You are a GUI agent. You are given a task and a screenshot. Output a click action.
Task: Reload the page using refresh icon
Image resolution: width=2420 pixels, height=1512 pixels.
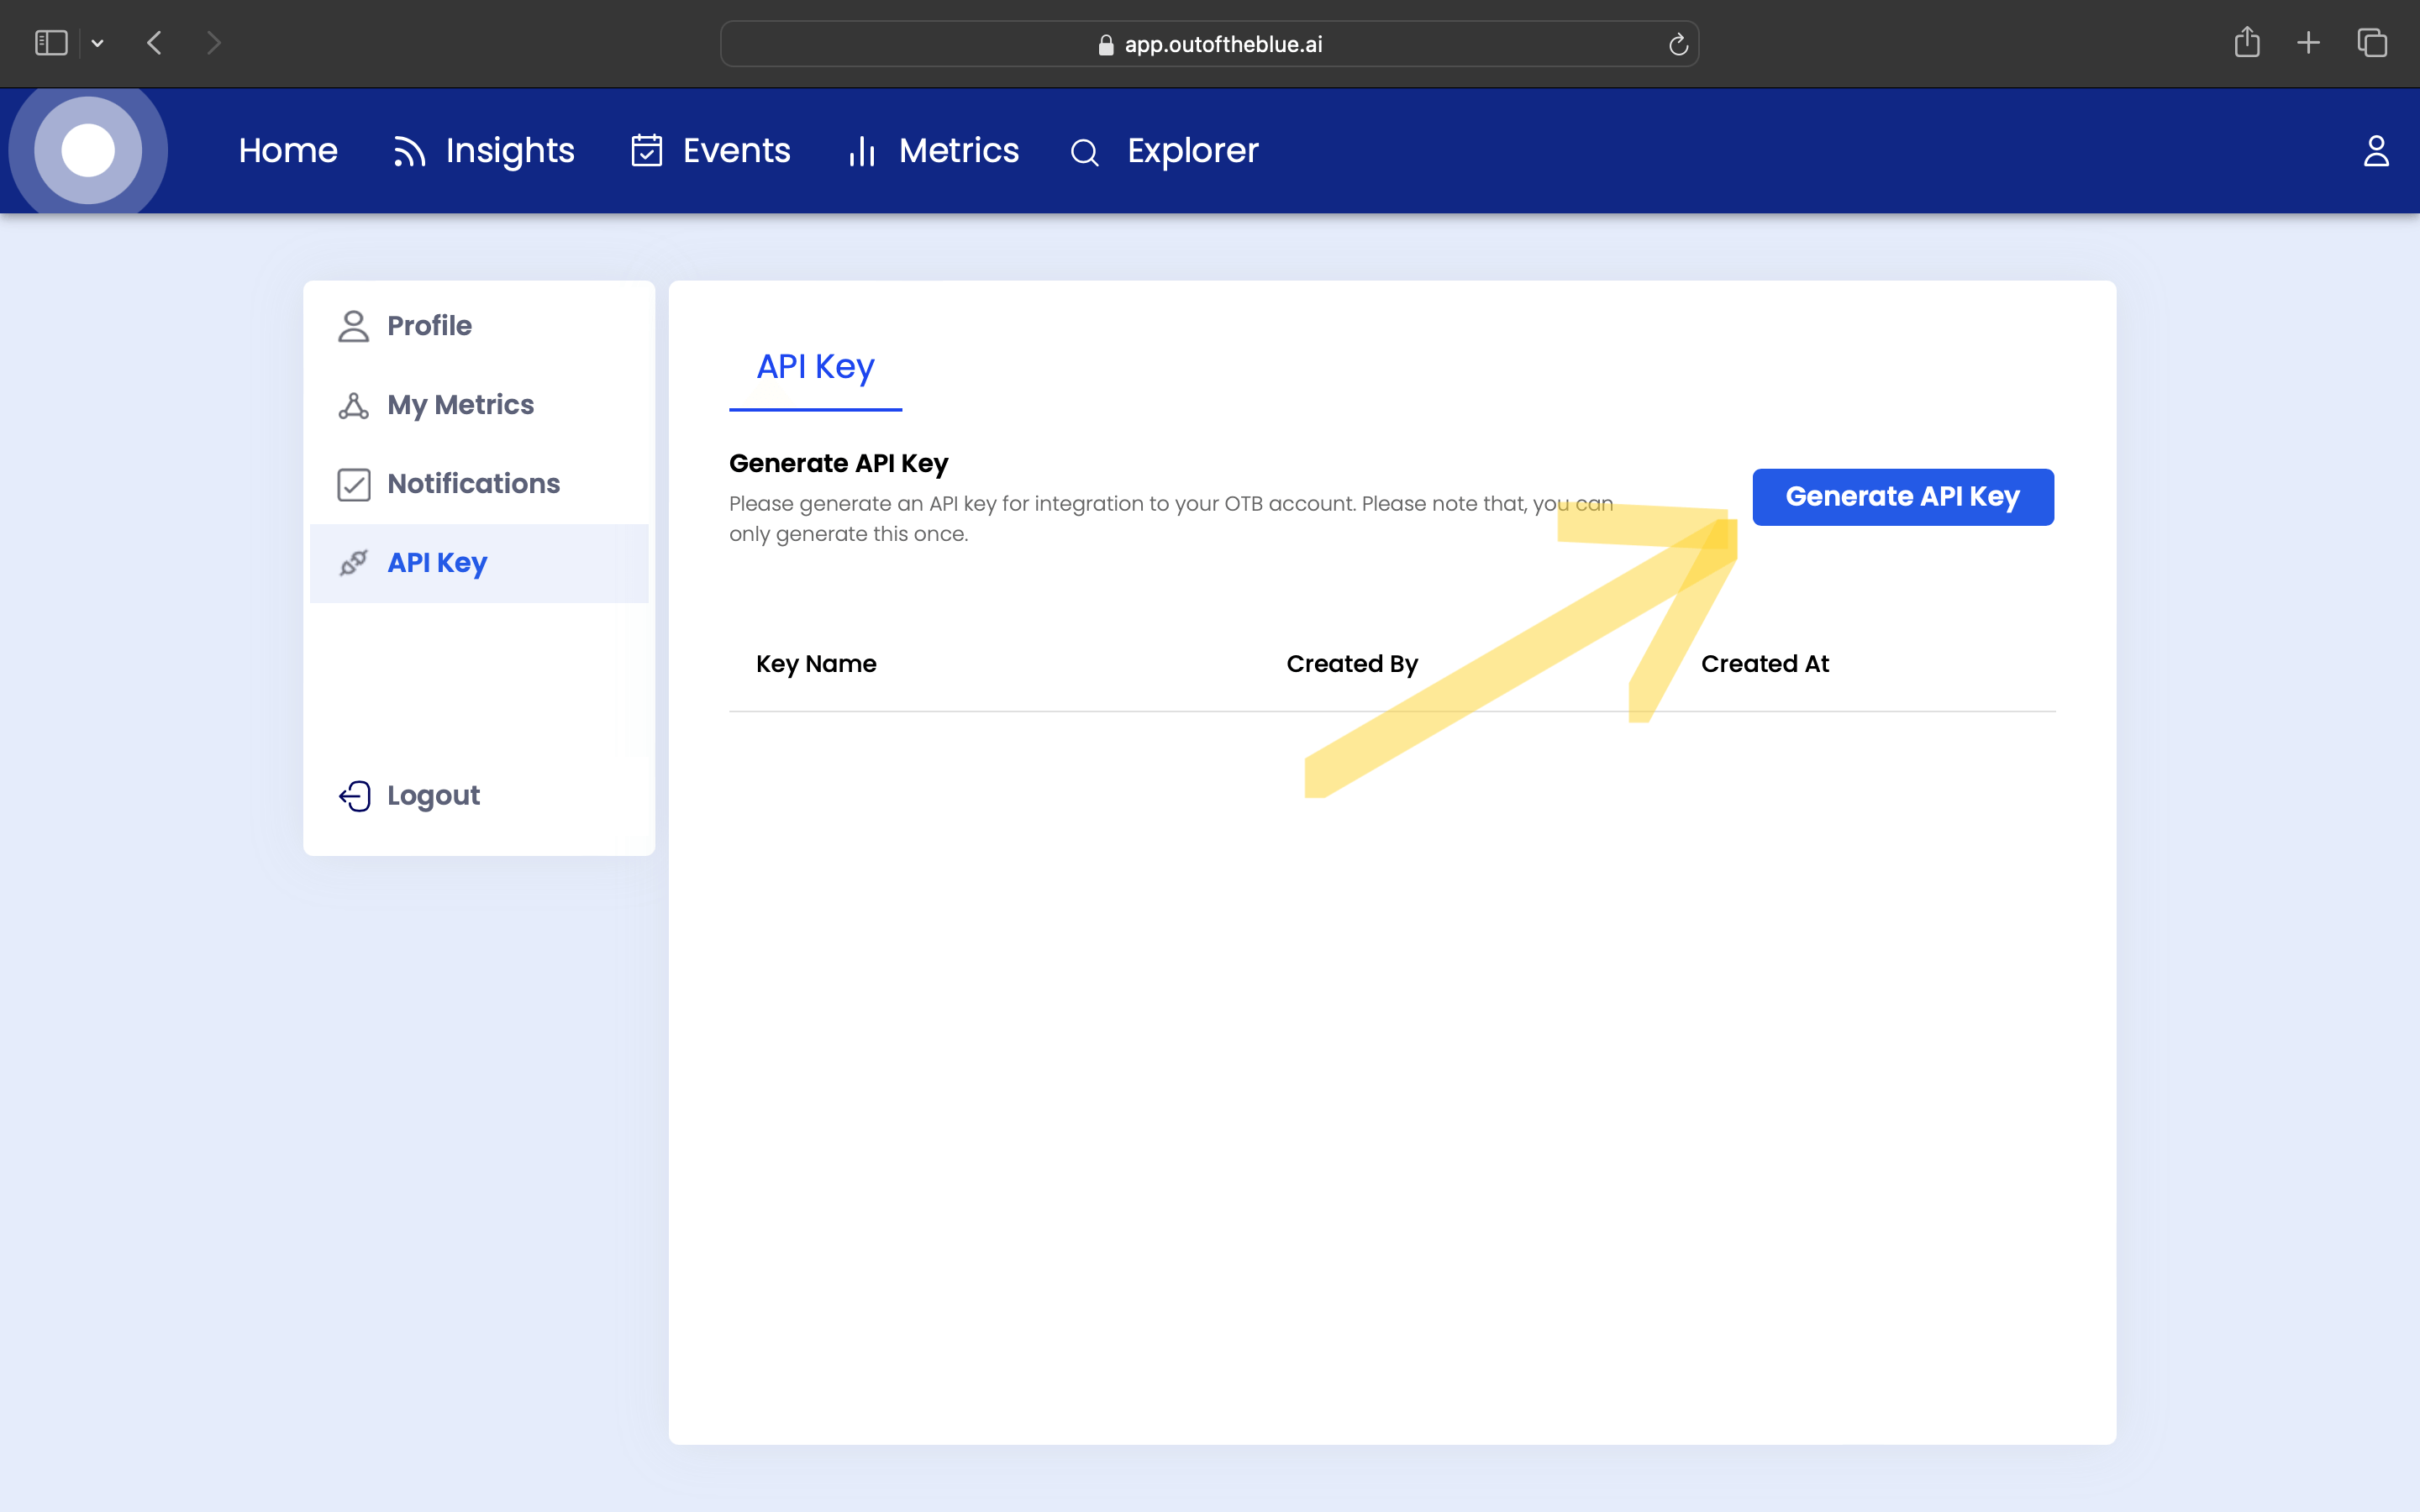click(1678, 44)
